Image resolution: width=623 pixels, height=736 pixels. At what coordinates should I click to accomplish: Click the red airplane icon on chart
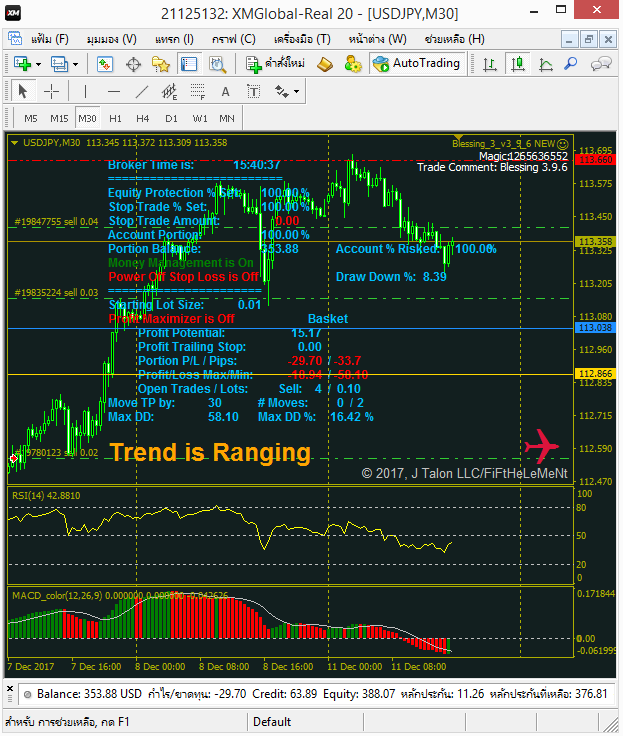click(x=542, y=446)
